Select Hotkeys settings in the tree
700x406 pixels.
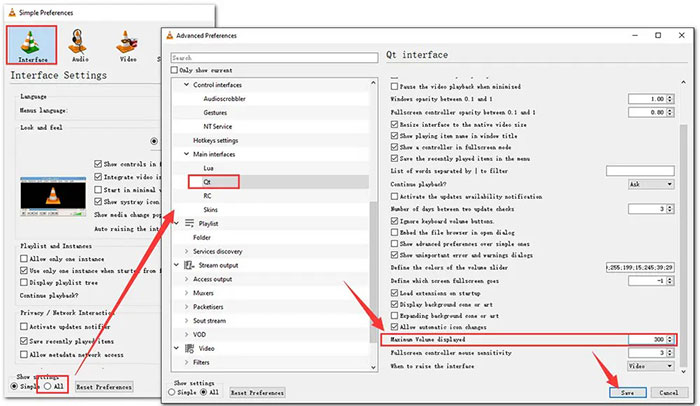217,141
